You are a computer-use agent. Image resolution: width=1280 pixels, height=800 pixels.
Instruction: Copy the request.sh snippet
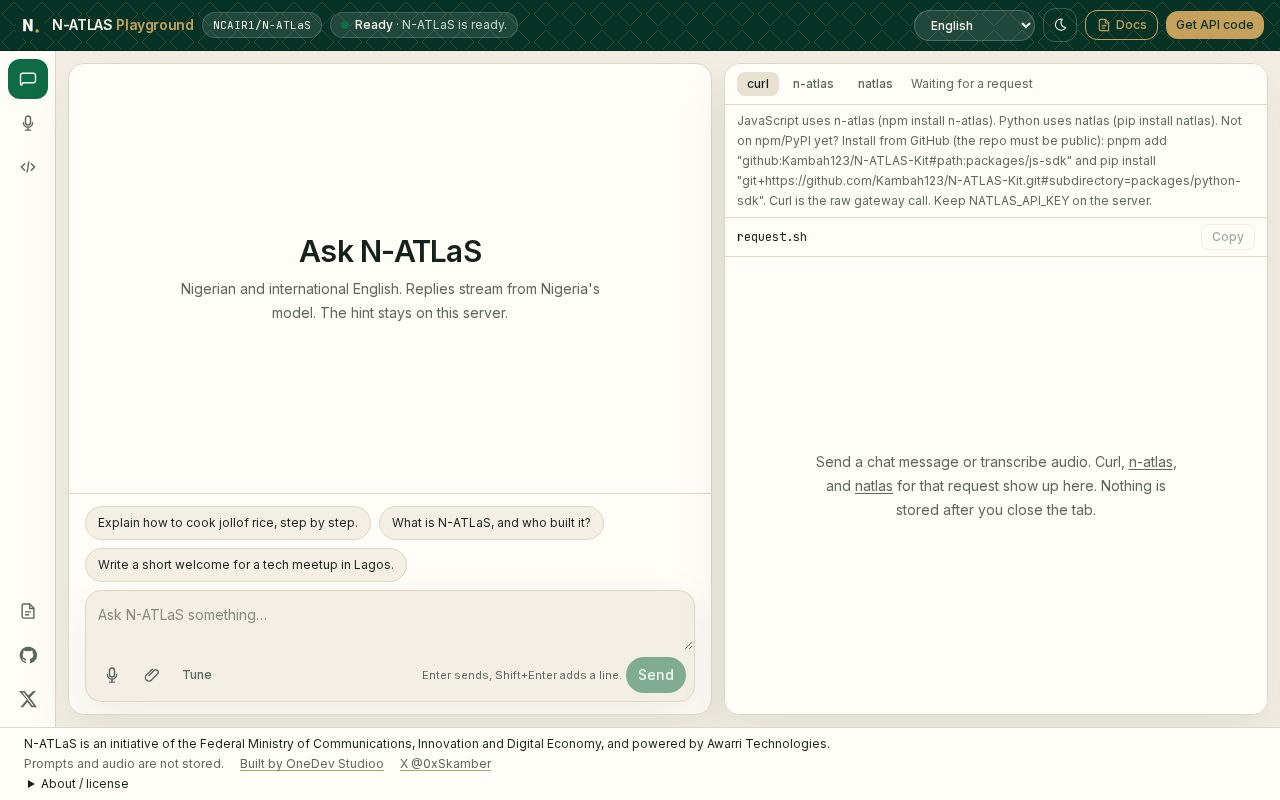coord(1228,237)
